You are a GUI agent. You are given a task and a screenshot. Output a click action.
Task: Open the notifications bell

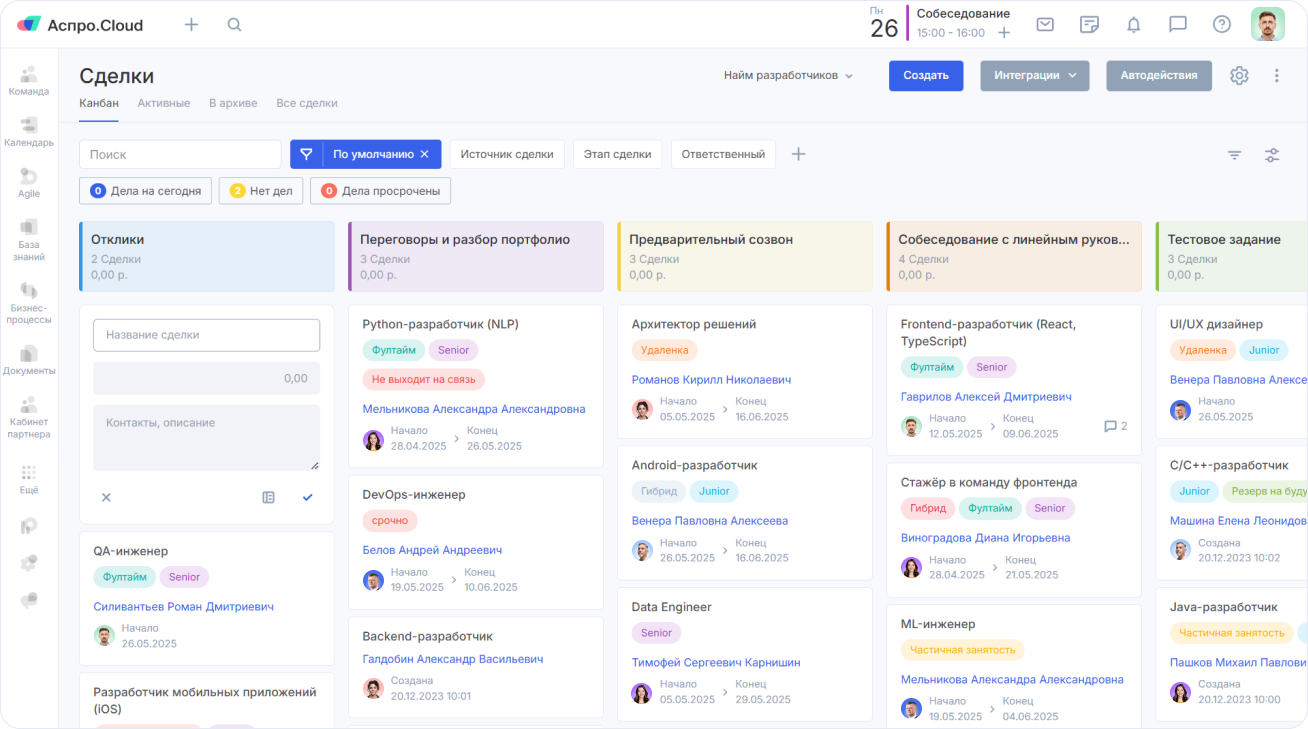point(1133,25)
